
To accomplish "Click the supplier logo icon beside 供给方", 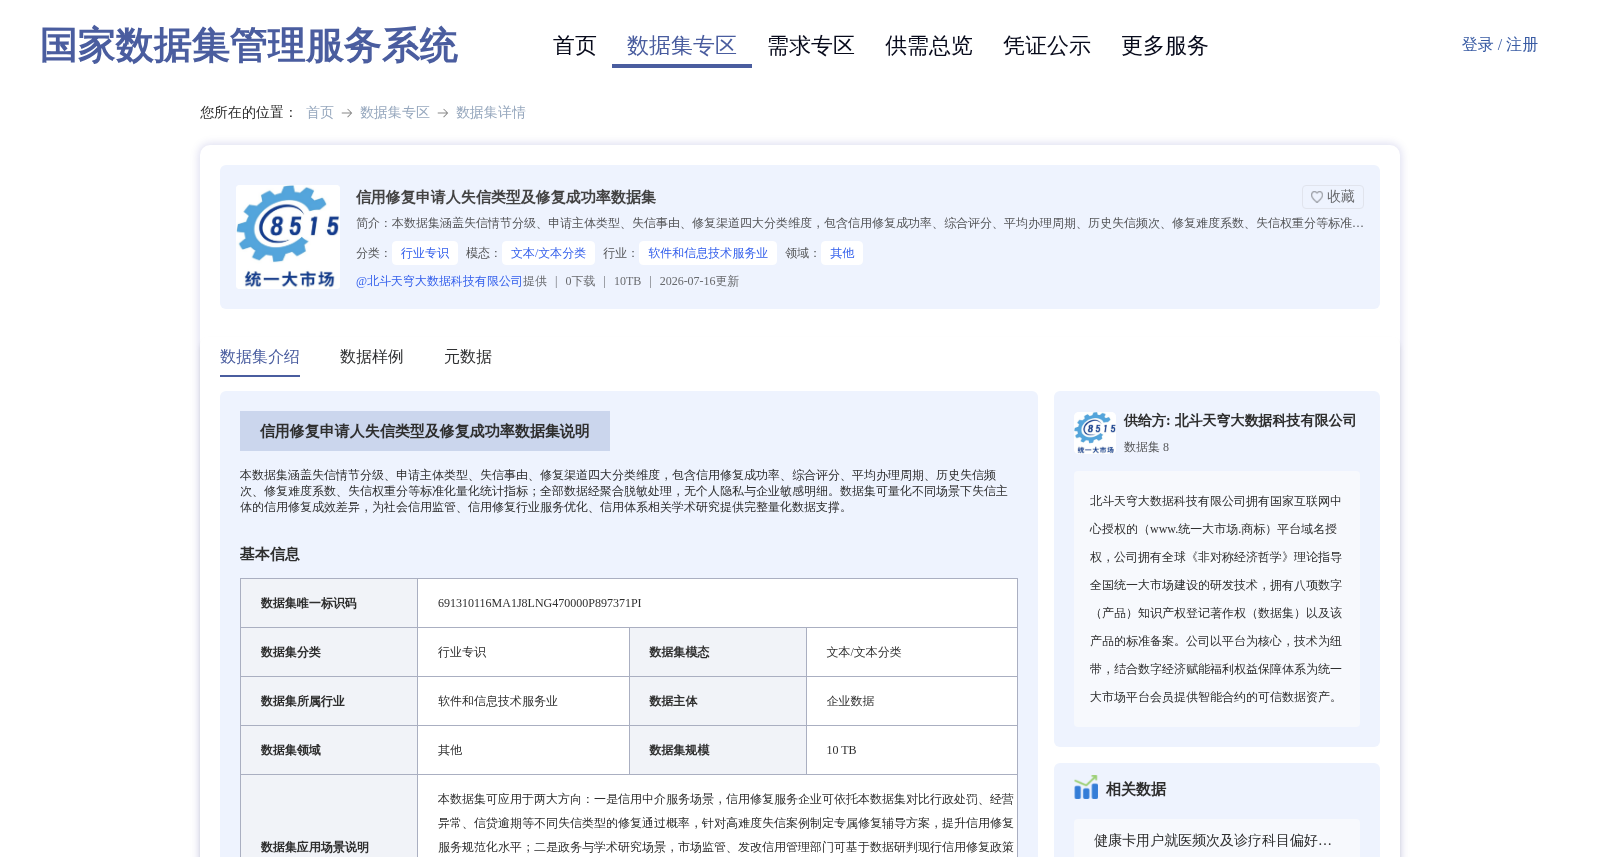I will 1095,433.
